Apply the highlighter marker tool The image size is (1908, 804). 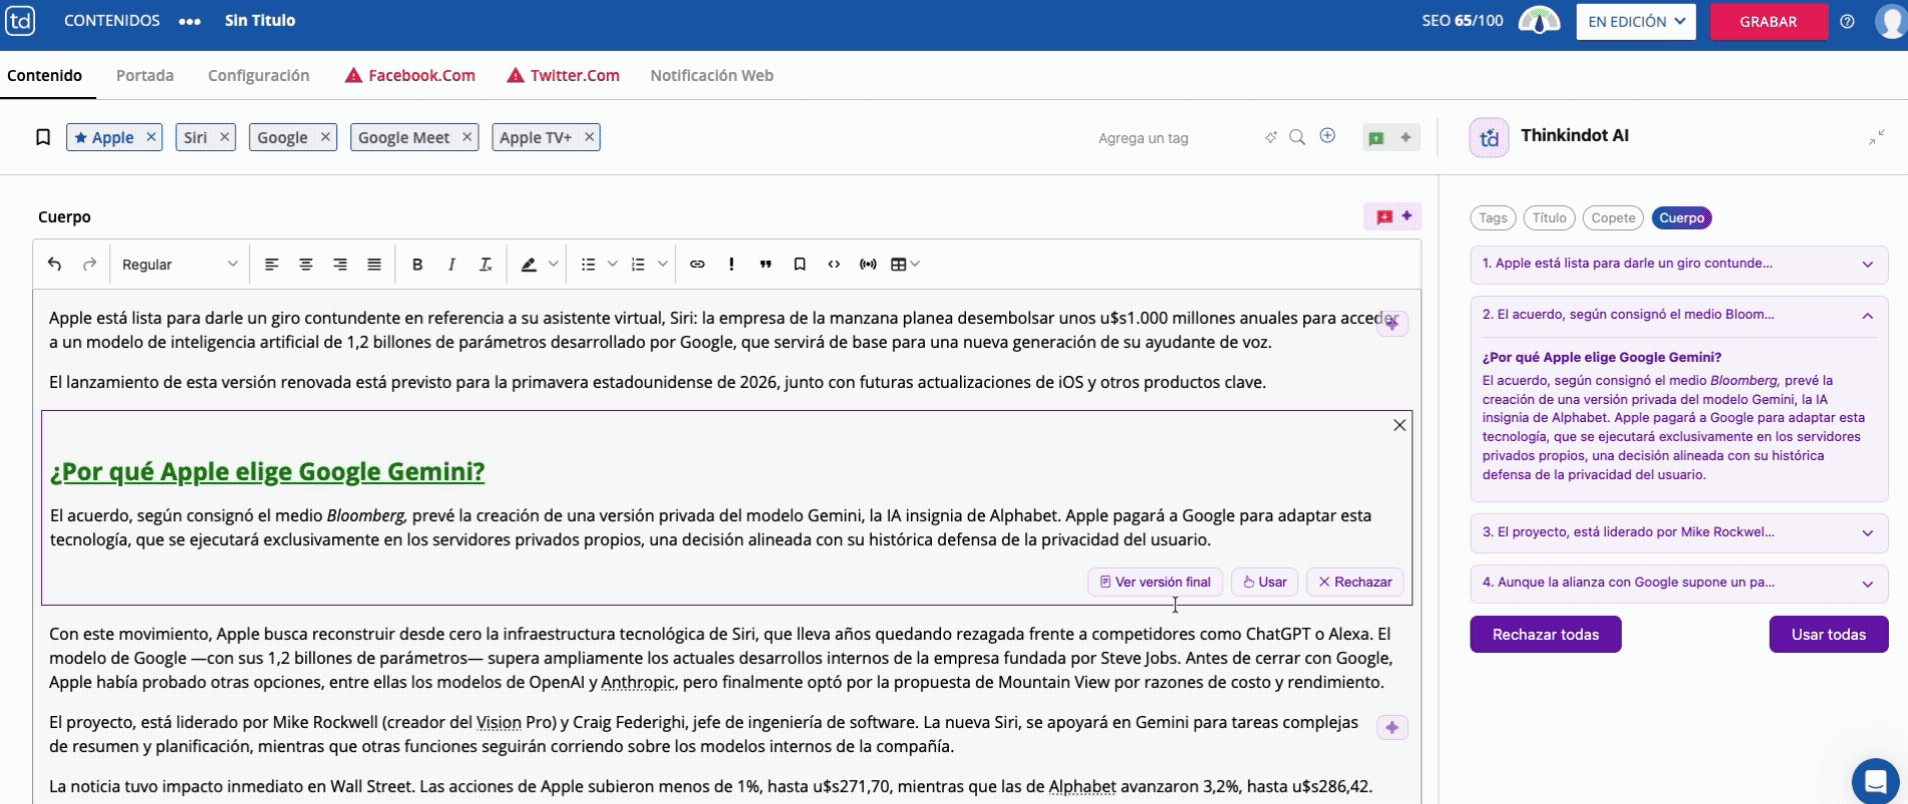[x=529, y=264]
